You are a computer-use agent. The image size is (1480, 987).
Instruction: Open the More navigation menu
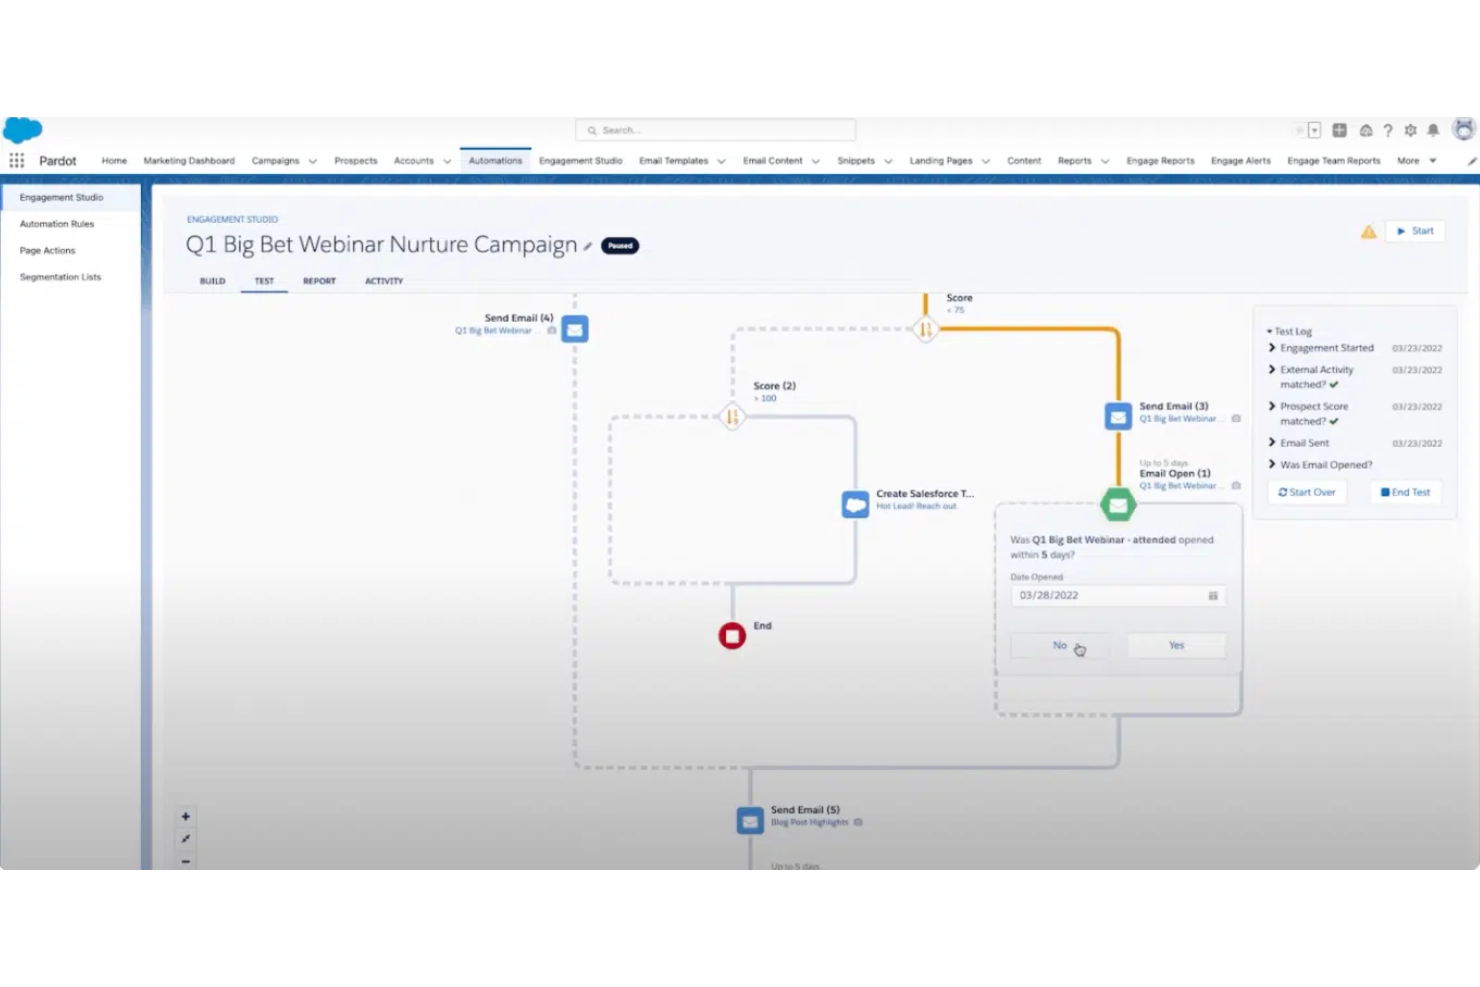click(x=1417, y=161)
